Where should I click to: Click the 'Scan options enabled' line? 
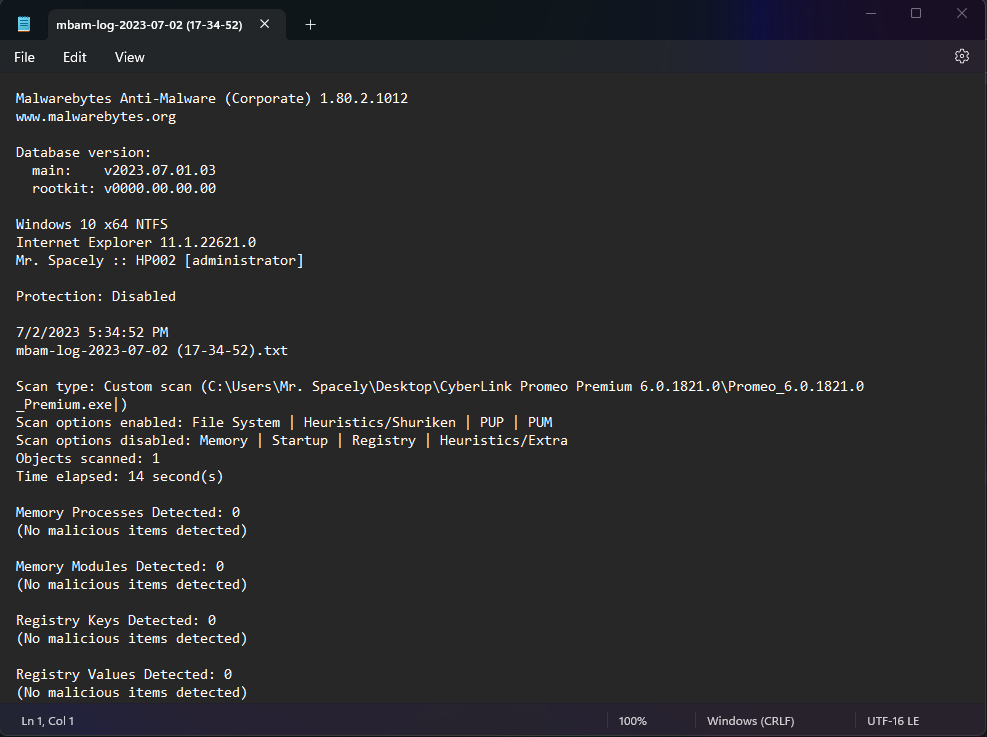284,422
